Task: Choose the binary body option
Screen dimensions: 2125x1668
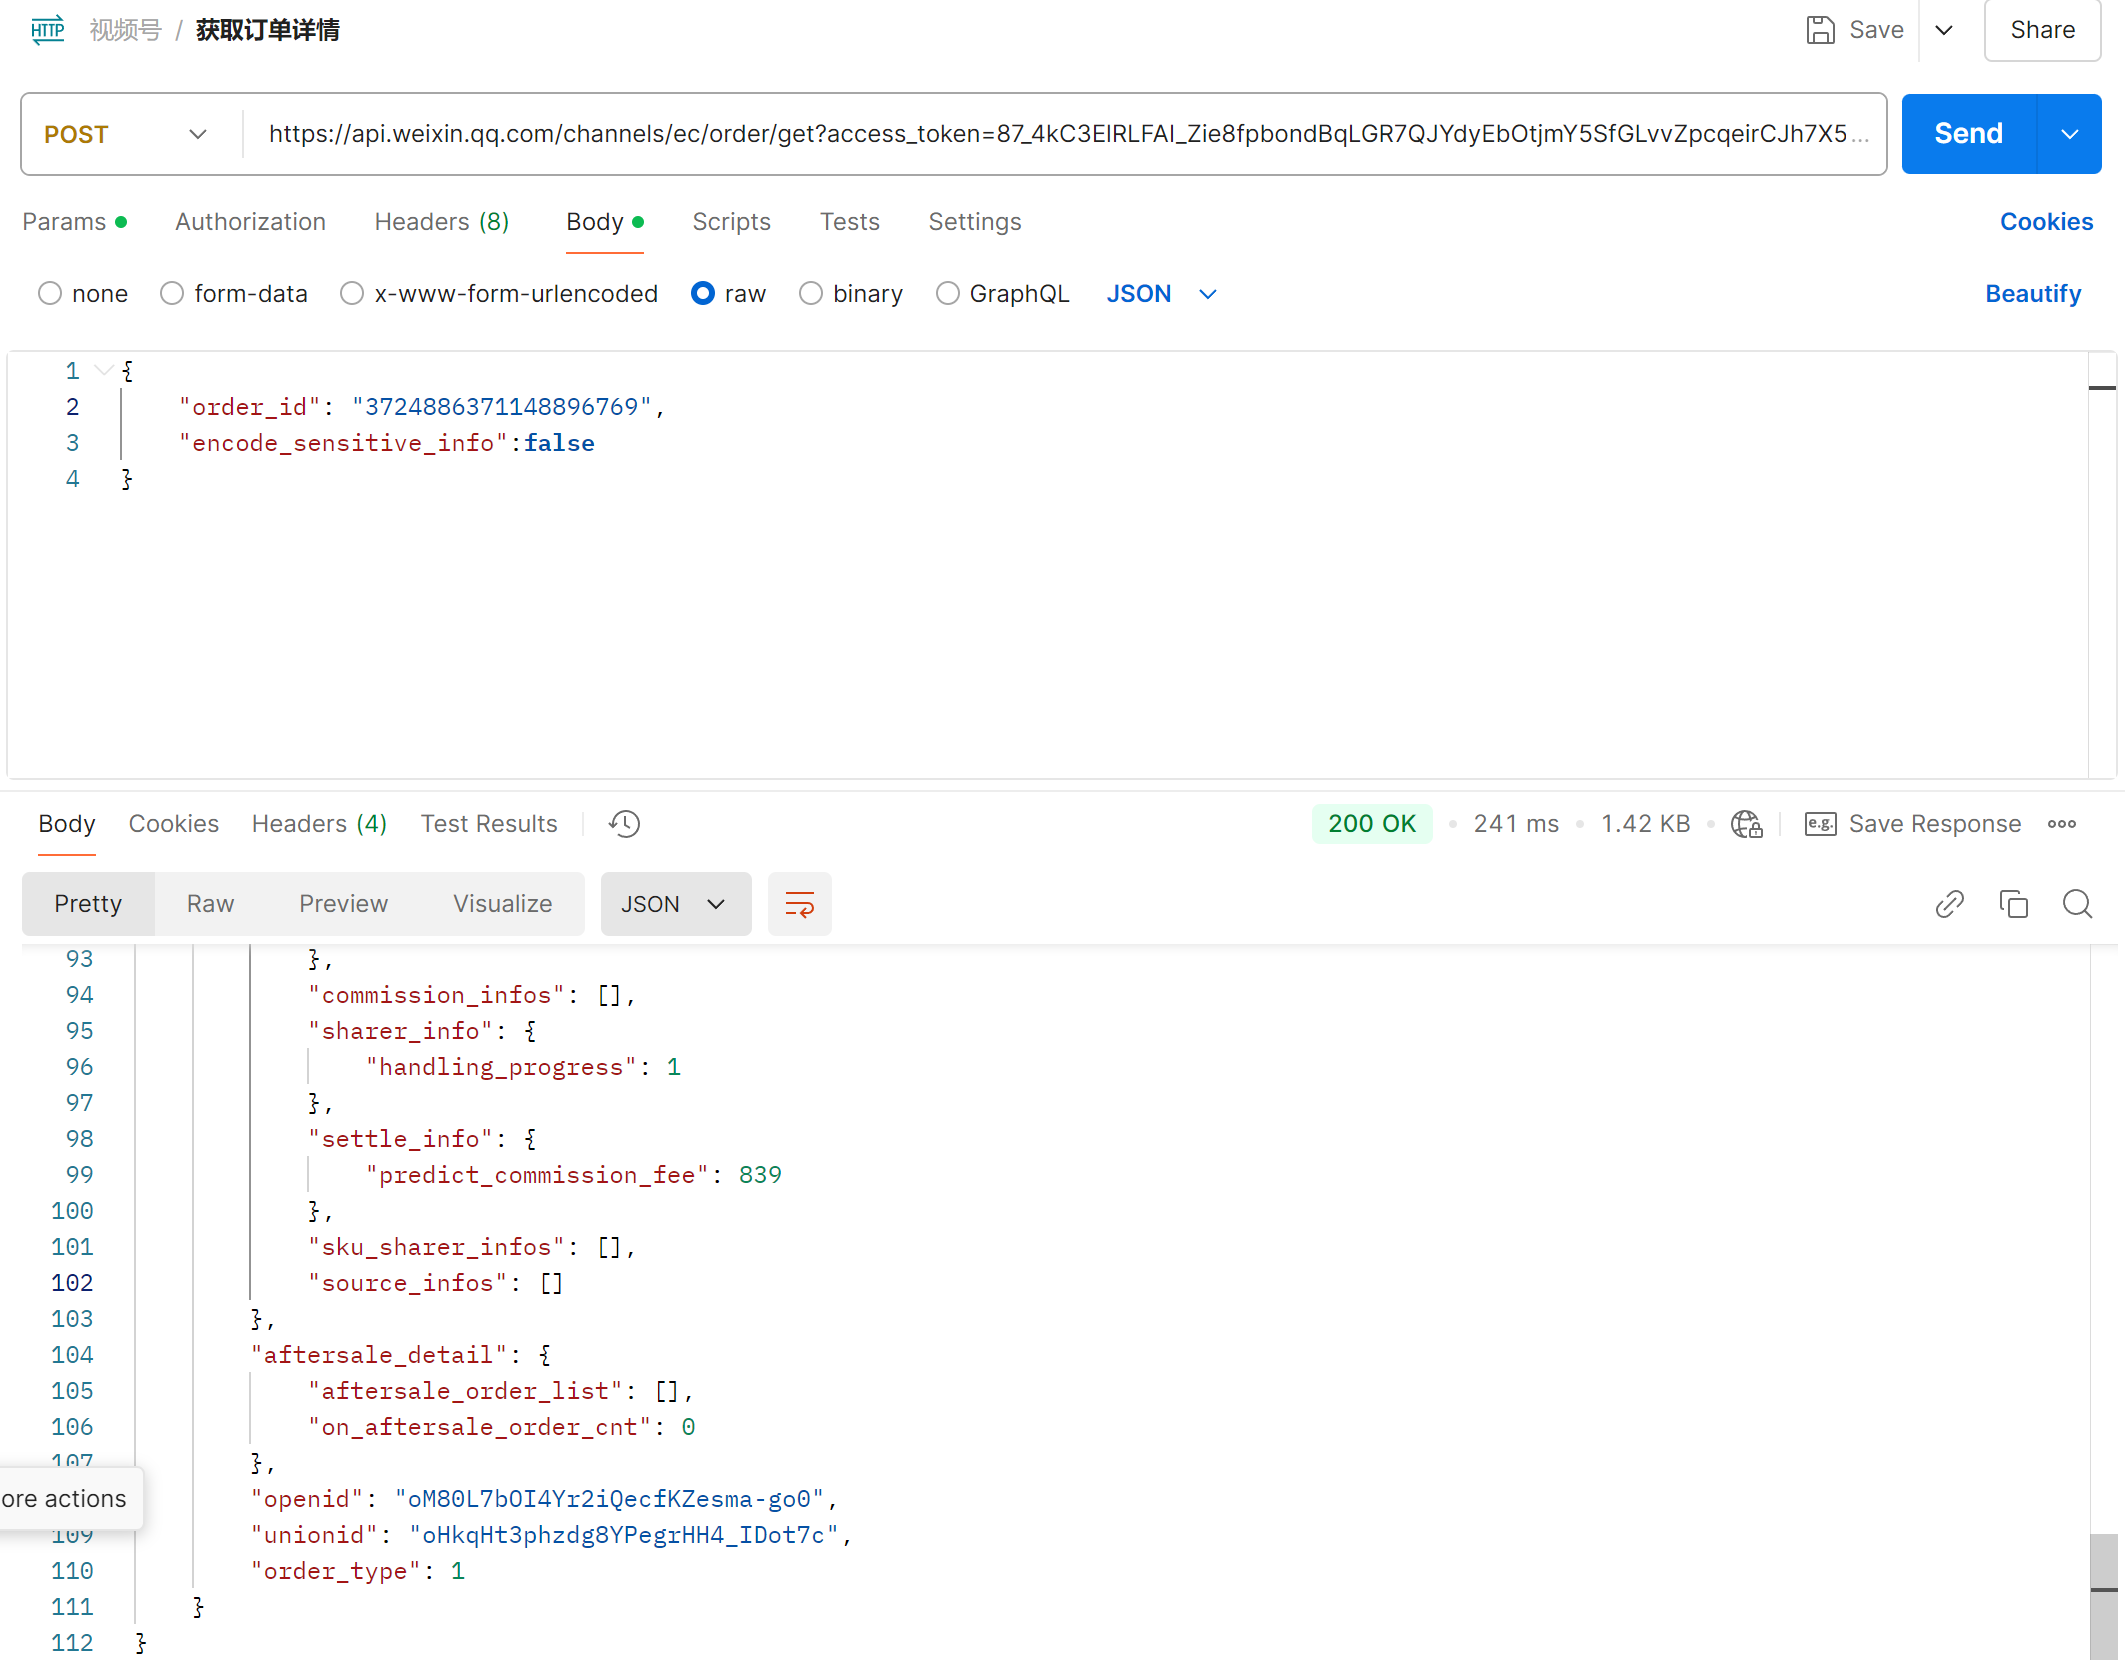Action: (x=811, y=294)
